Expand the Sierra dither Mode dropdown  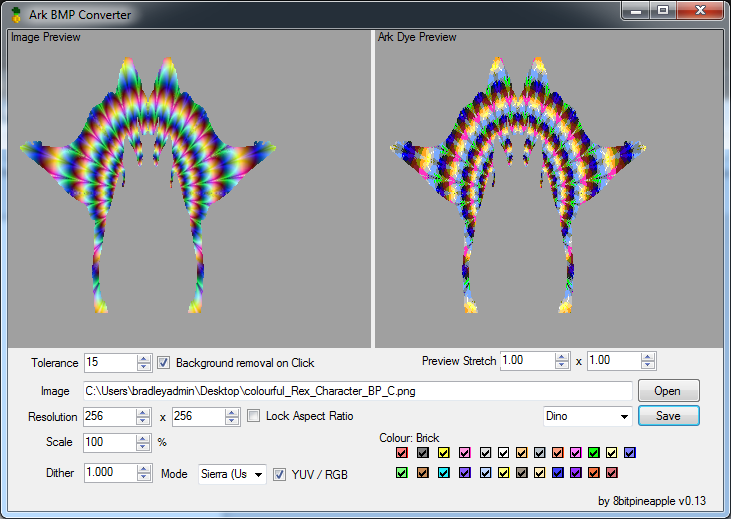coord(232,474)
